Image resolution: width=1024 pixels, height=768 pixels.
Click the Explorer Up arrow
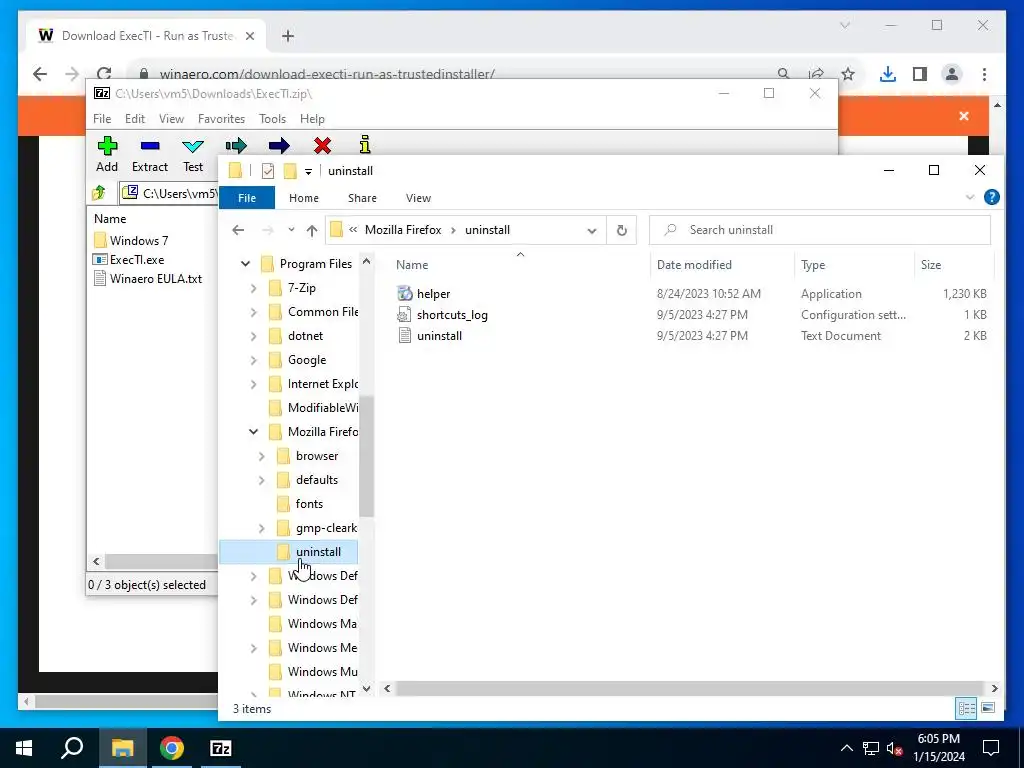pyautogui.click(x=312, y=230)
